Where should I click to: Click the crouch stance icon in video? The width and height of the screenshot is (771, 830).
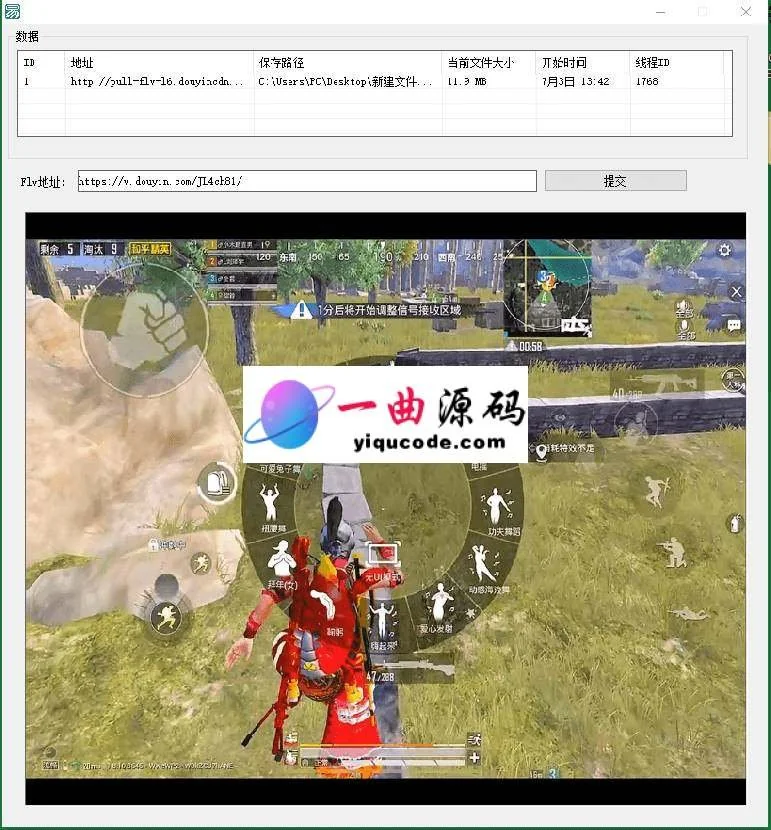click(671, 550)
